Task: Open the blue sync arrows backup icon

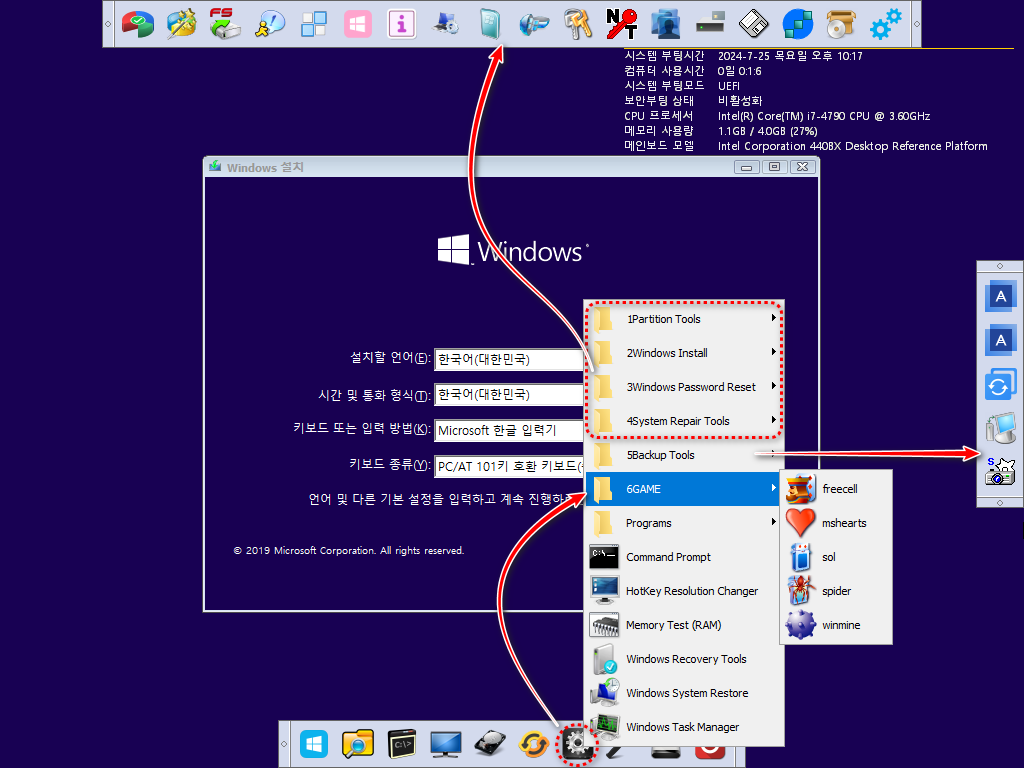Action: coord(1000,385)
